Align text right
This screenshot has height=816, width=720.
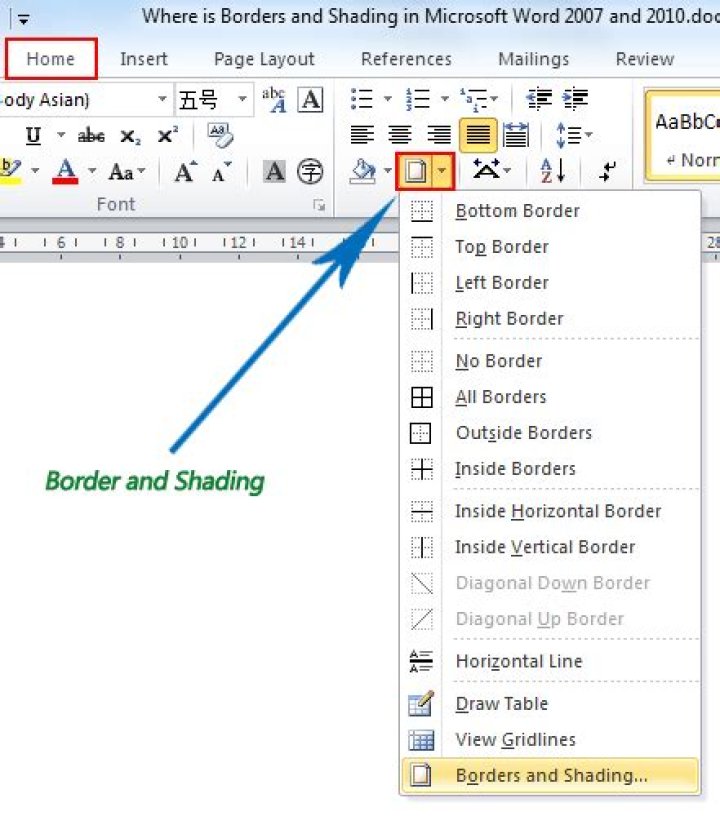pyautogui.click(x=439, y=135)
